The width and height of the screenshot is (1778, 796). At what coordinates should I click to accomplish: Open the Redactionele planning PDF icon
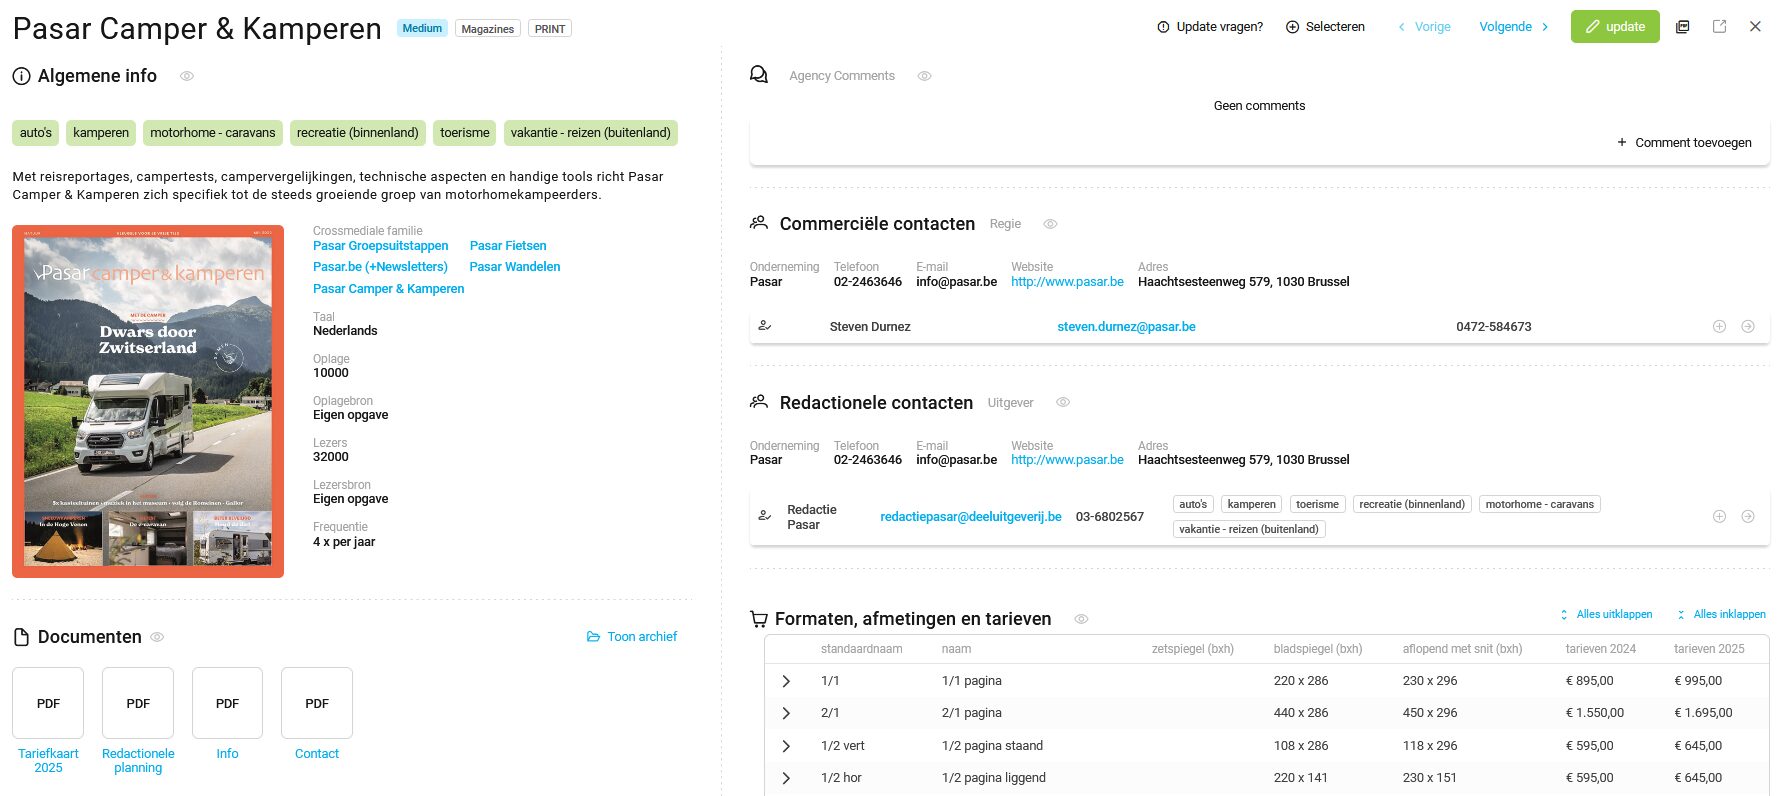(138, 703)
